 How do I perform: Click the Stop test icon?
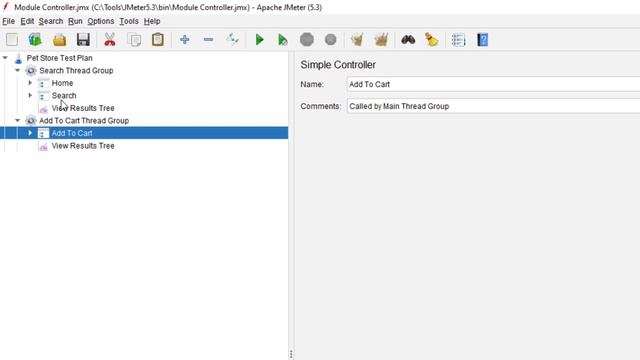307,40
